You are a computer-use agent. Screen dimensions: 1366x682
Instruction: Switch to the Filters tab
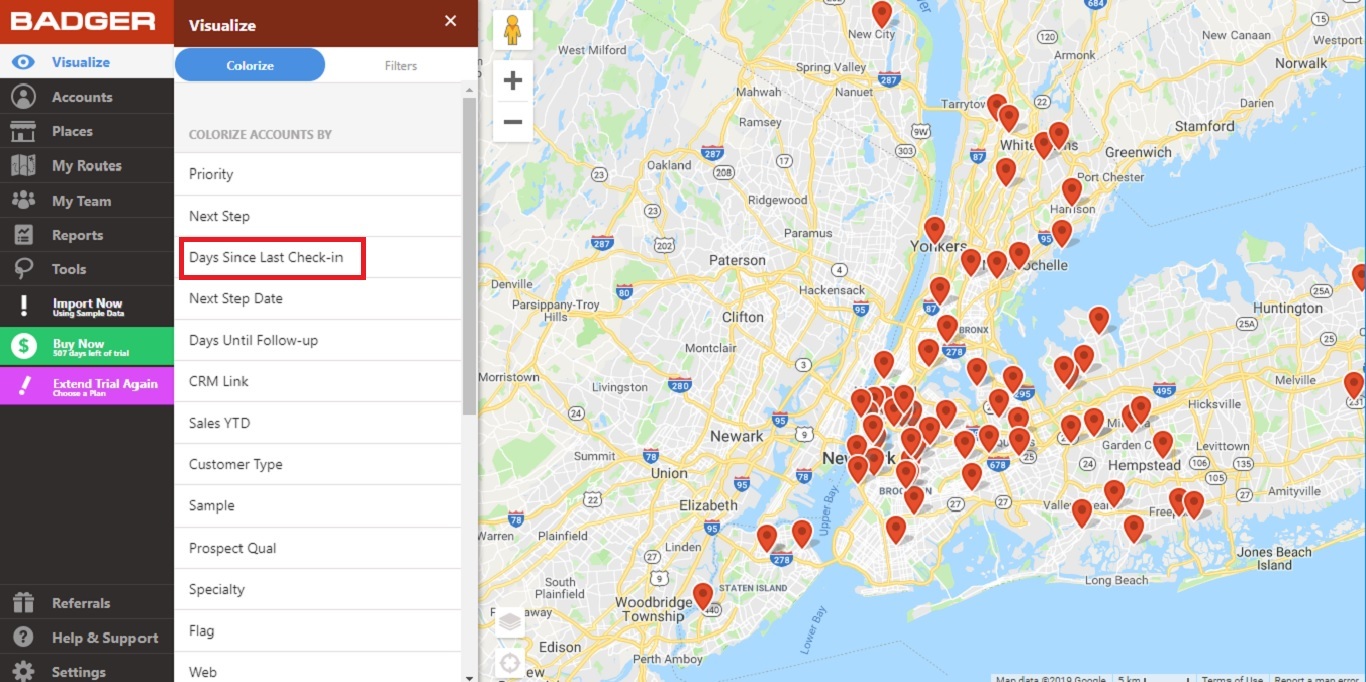pos(400,65)
